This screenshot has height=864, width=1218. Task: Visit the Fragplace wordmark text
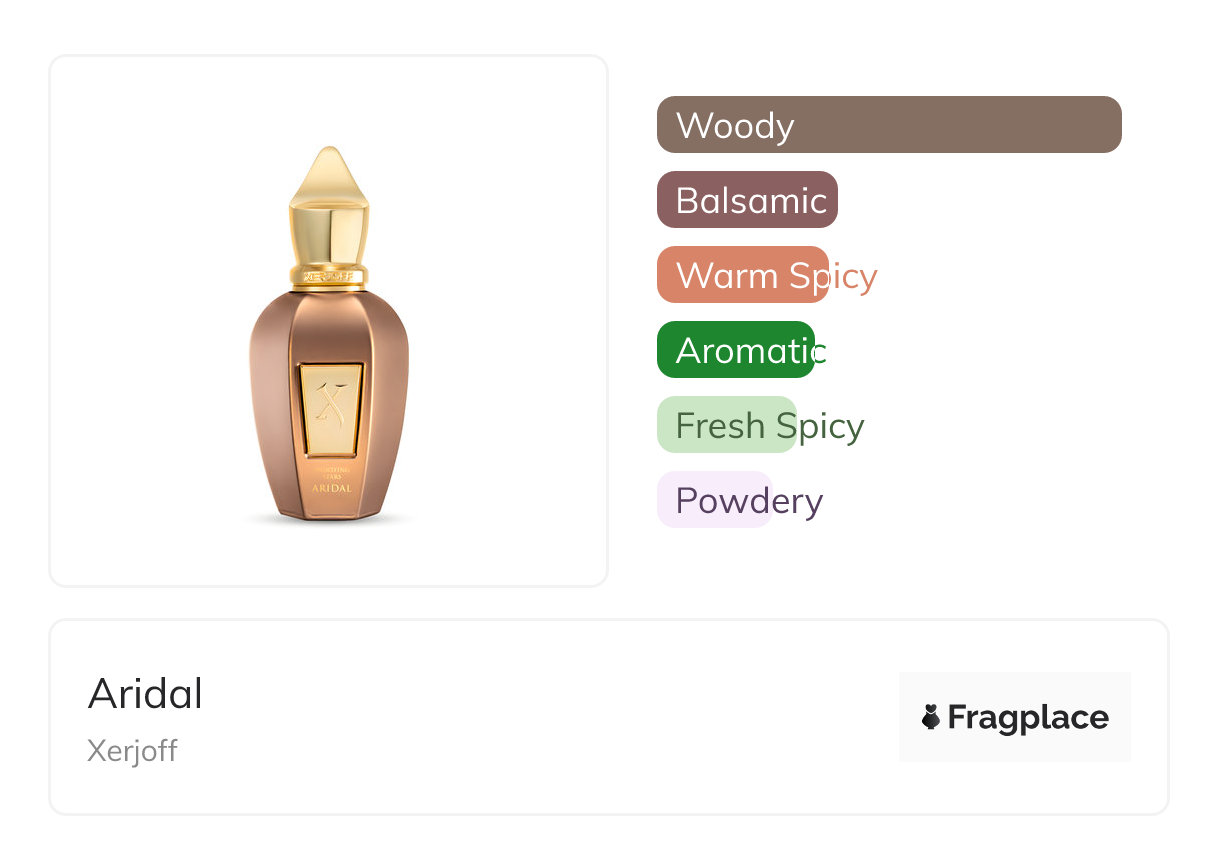click(1028, 717)
